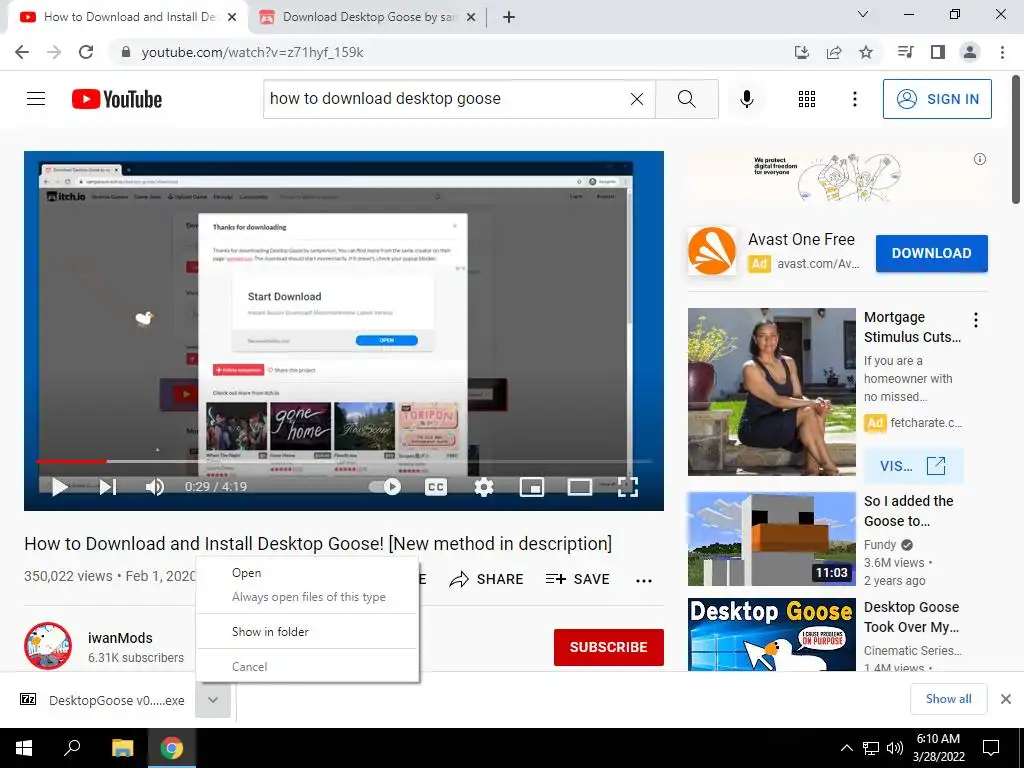
Task: Mute the video volume speaker
Action: tap(155, 487)
